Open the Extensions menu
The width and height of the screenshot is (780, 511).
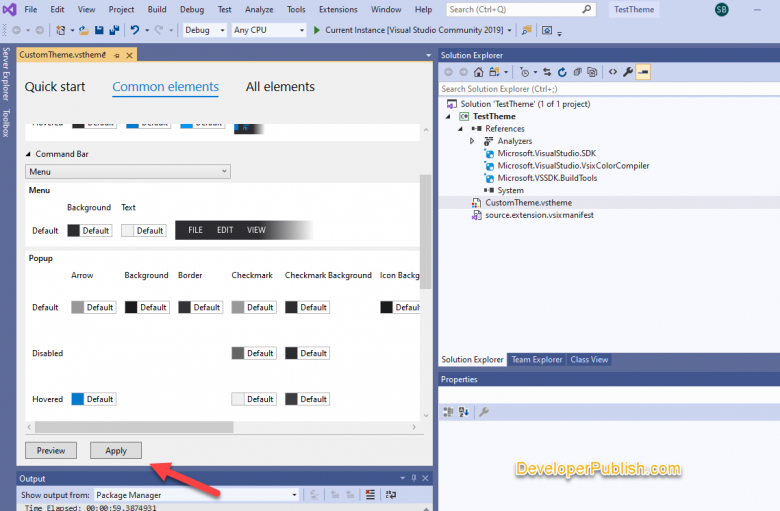(x=338, y=9)
